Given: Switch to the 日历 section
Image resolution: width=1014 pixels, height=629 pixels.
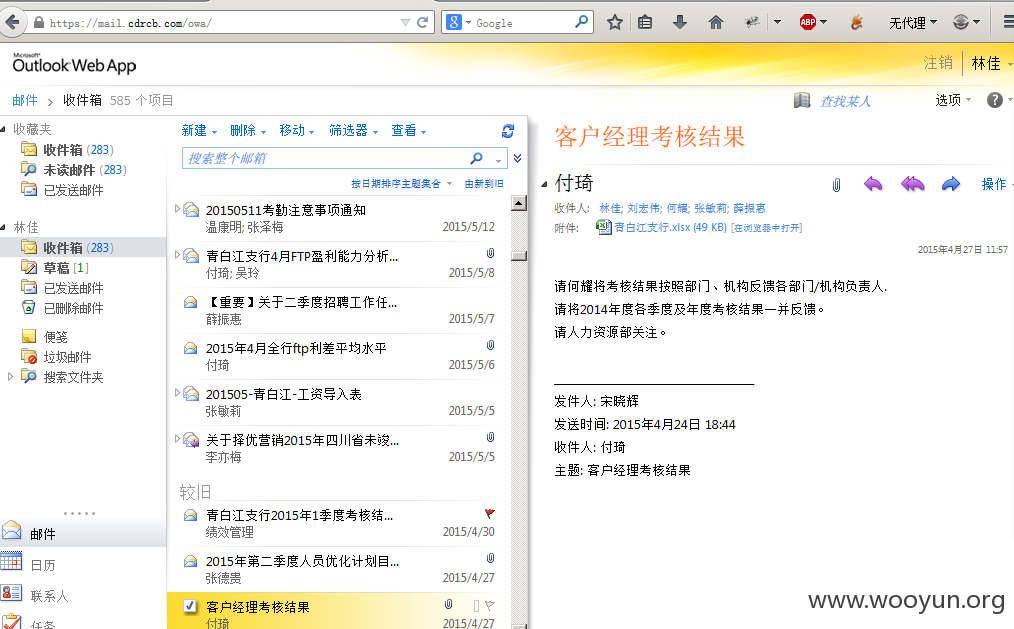Looking at the screenshot, I should 43,565.
